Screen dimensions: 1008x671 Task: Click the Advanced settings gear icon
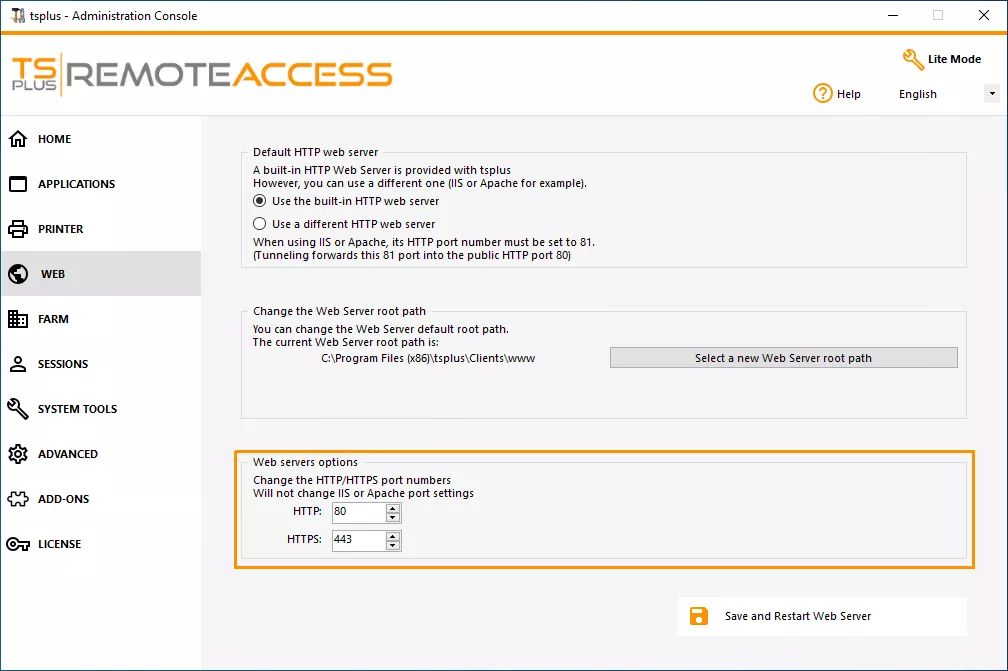tap(21, 454)
